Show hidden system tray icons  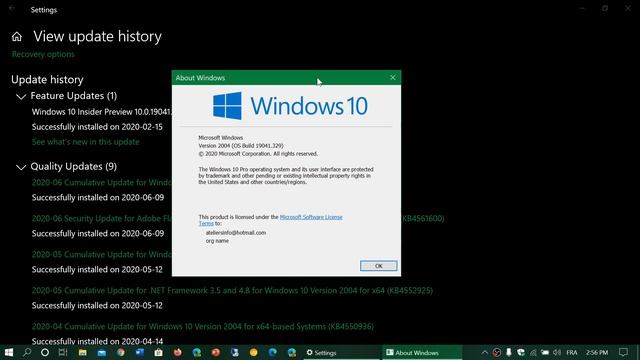pyautogui.click(x=484, y=352)
